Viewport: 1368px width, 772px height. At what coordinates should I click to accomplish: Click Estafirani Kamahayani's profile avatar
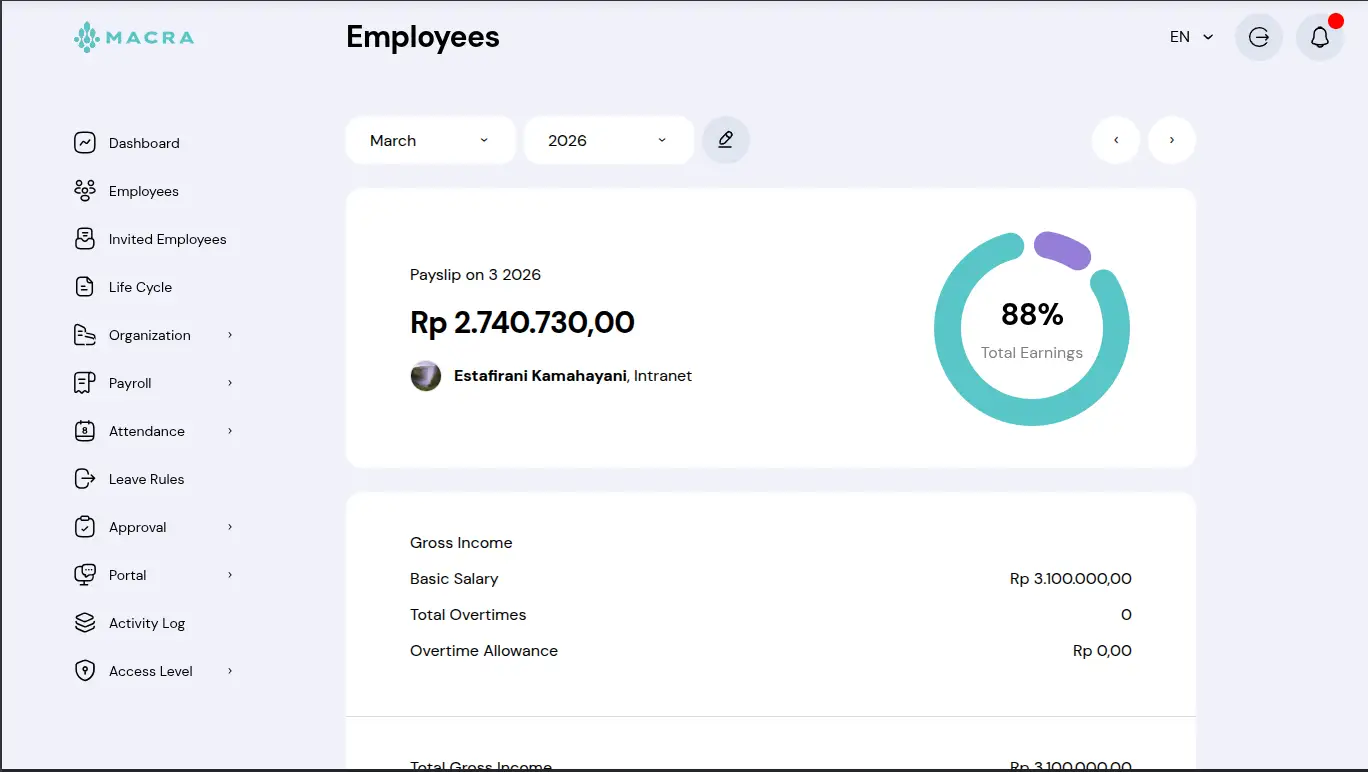[x=426, y=376]
